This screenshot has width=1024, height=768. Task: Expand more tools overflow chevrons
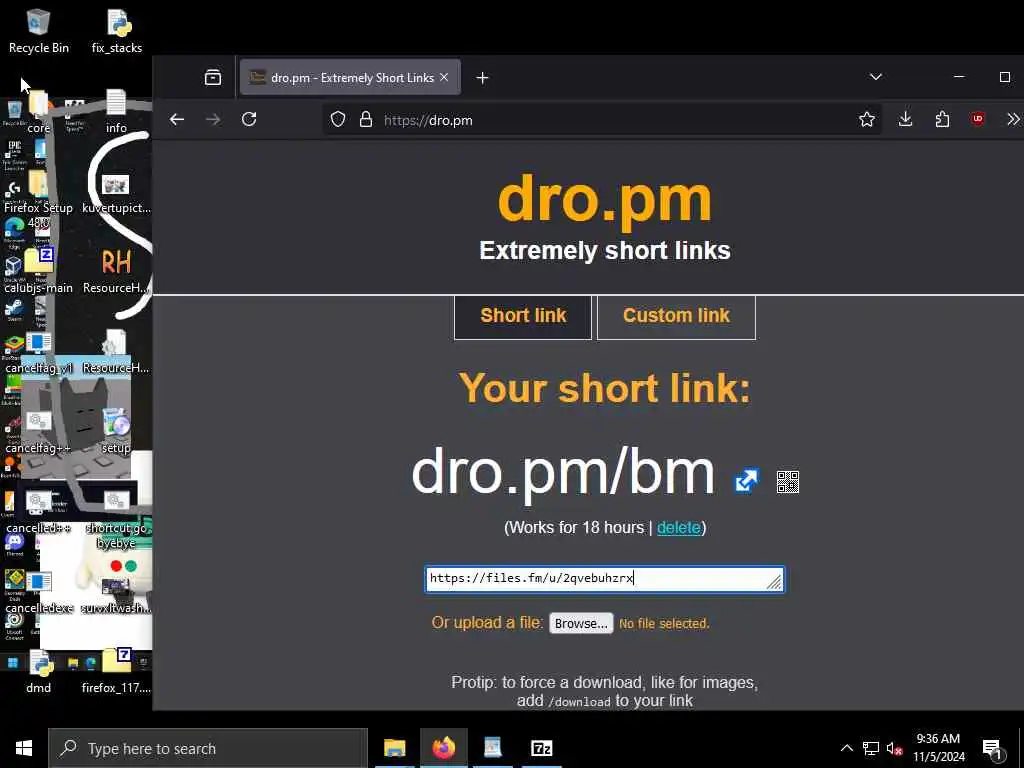1013,120
